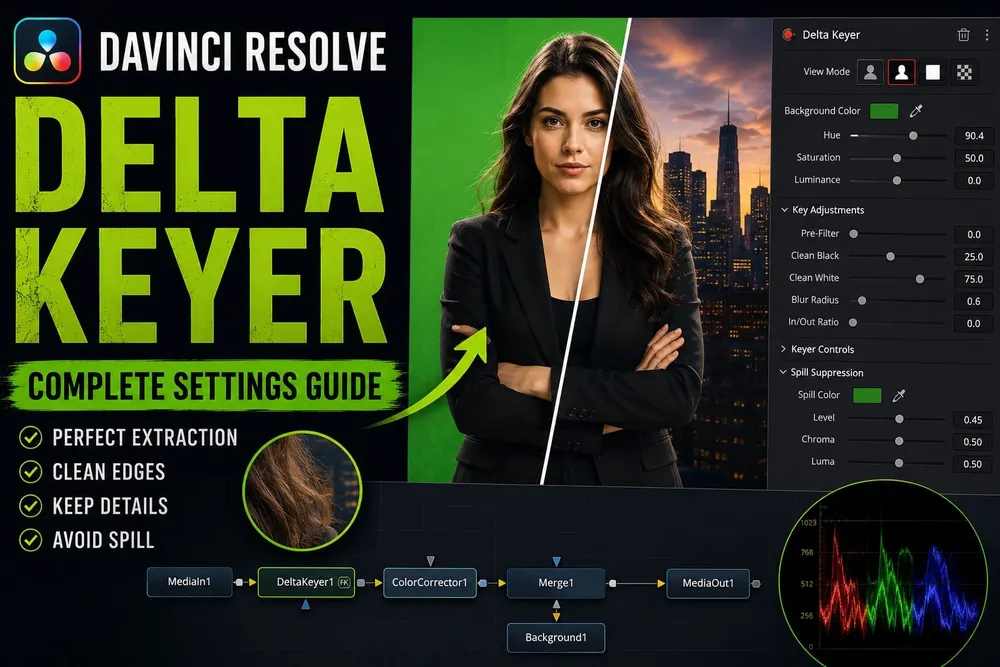1000x667 pixels.
Task: Click the View Mode label
Action: tap(827, 71)
